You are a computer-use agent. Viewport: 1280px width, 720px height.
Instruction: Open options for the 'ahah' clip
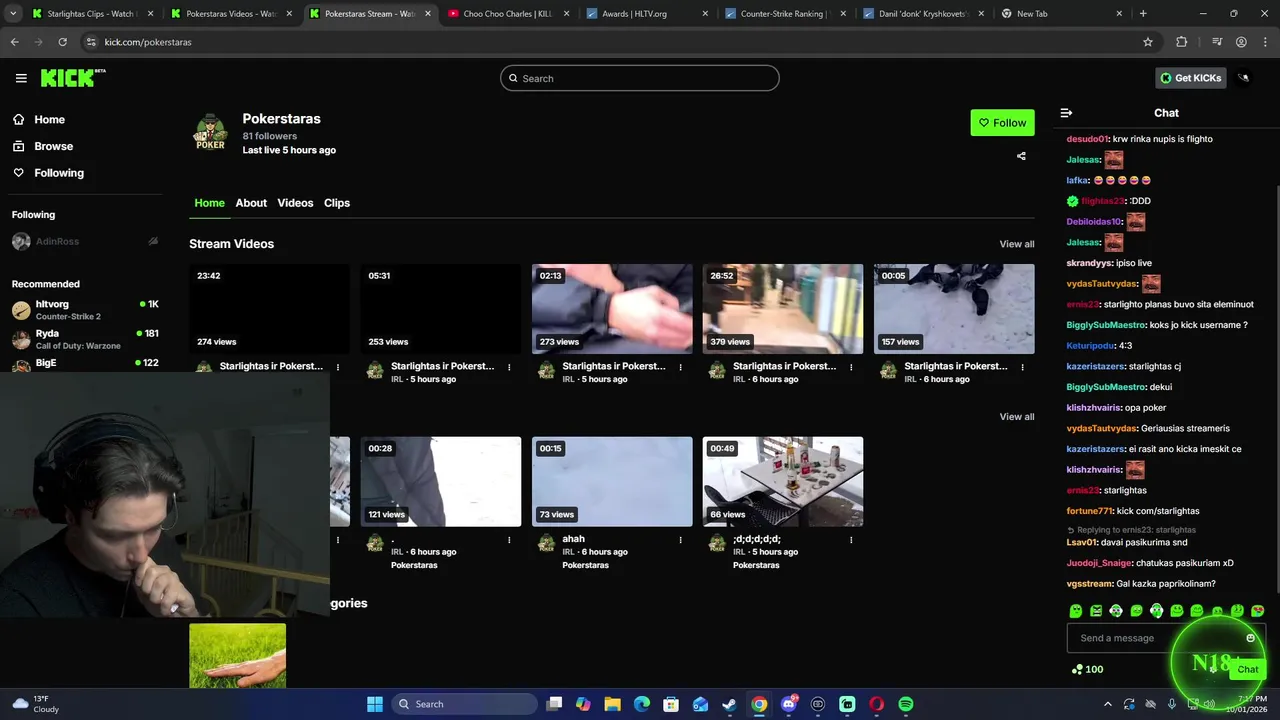coord(680,540)
